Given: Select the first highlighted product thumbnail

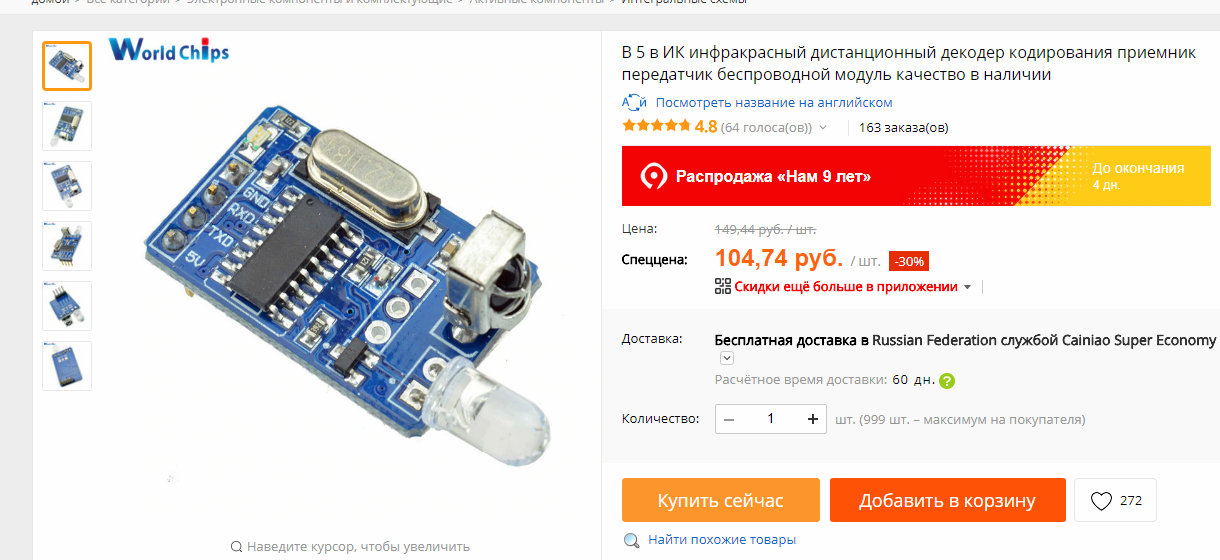Looking at the screenshot, I should [67, 66].
